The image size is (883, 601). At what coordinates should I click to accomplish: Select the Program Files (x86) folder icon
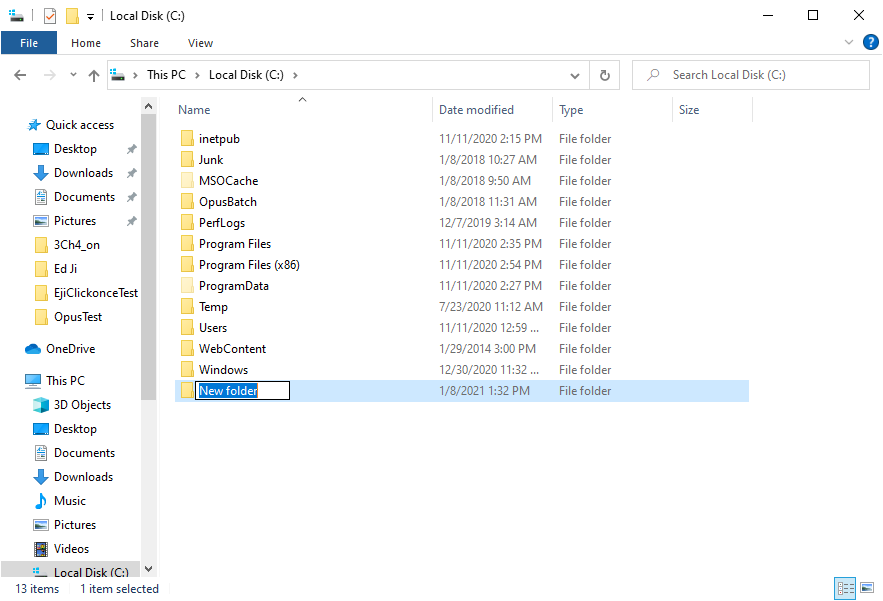[x=188, y=265]
